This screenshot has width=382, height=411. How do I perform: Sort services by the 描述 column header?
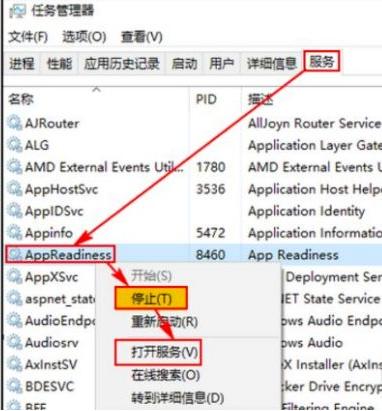pyautogui.click(x=260, y=99)
